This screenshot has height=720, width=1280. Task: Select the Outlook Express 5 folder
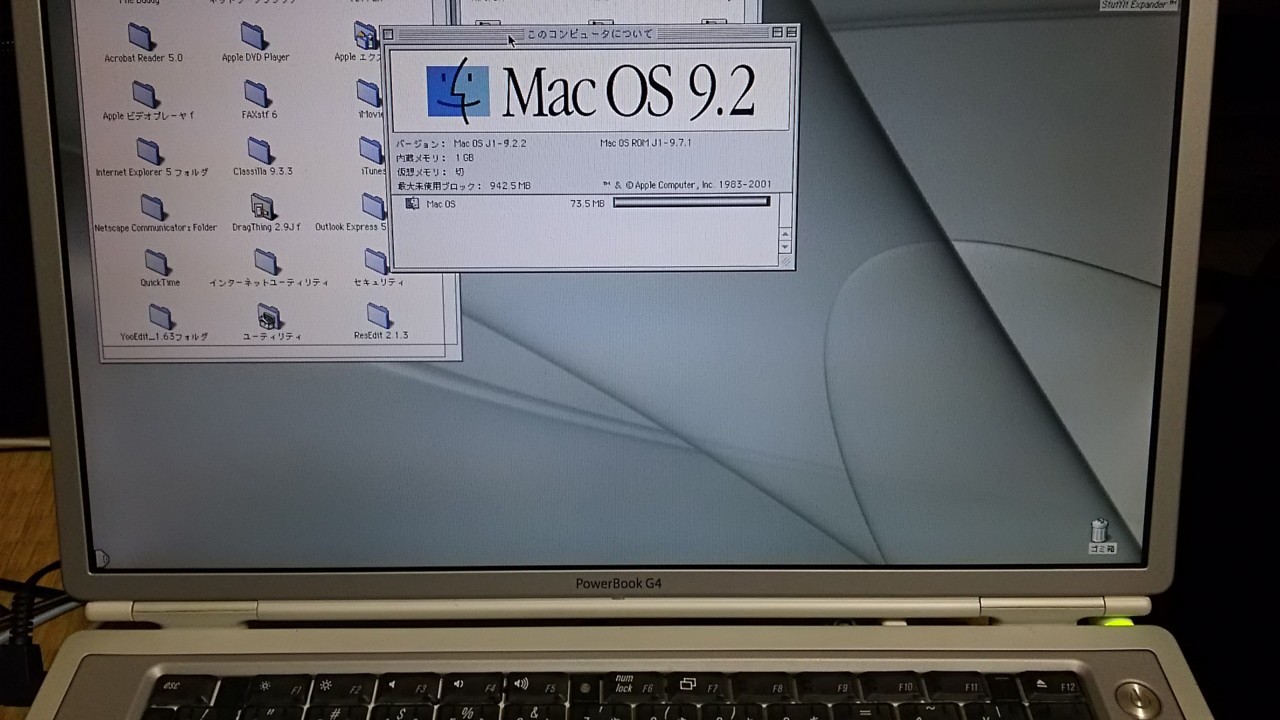coord(374,207)
